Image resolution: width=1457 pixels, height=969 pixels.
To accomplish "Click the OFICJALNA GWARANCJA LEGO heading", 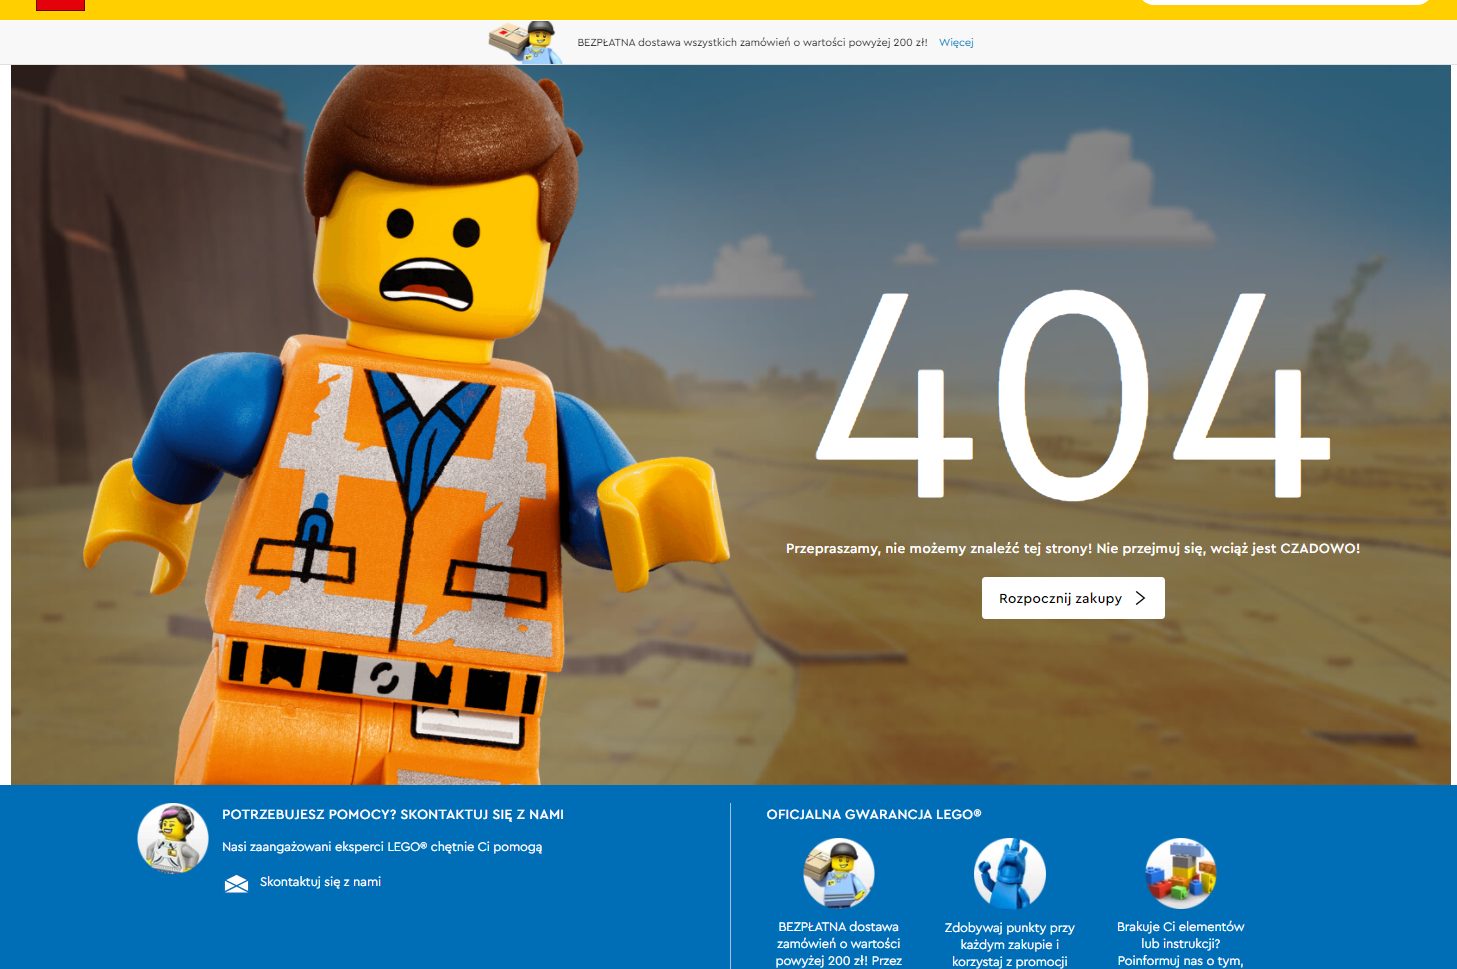I will (x=874, y=814).
